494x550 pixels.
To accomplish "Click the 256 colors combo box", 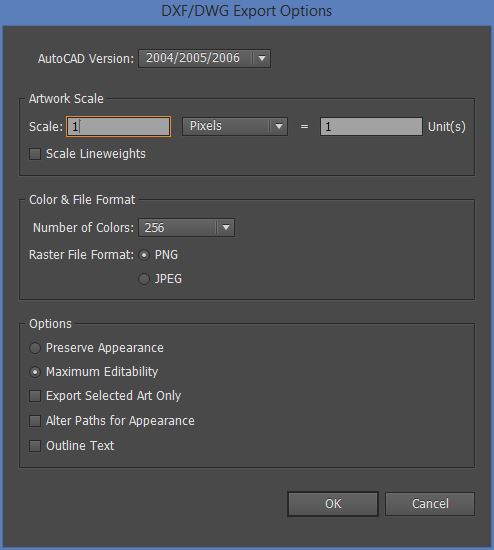I will pyautogui.click(x=187, y=228).
